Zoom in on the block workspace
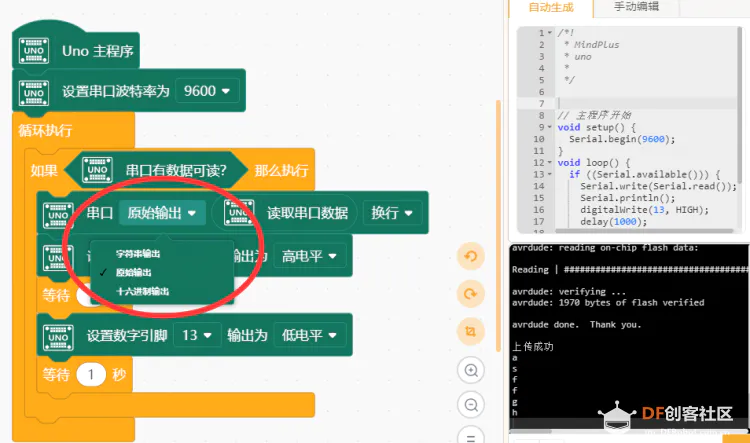This screenshot has width=750, height=443. click(x=471, y=370)
